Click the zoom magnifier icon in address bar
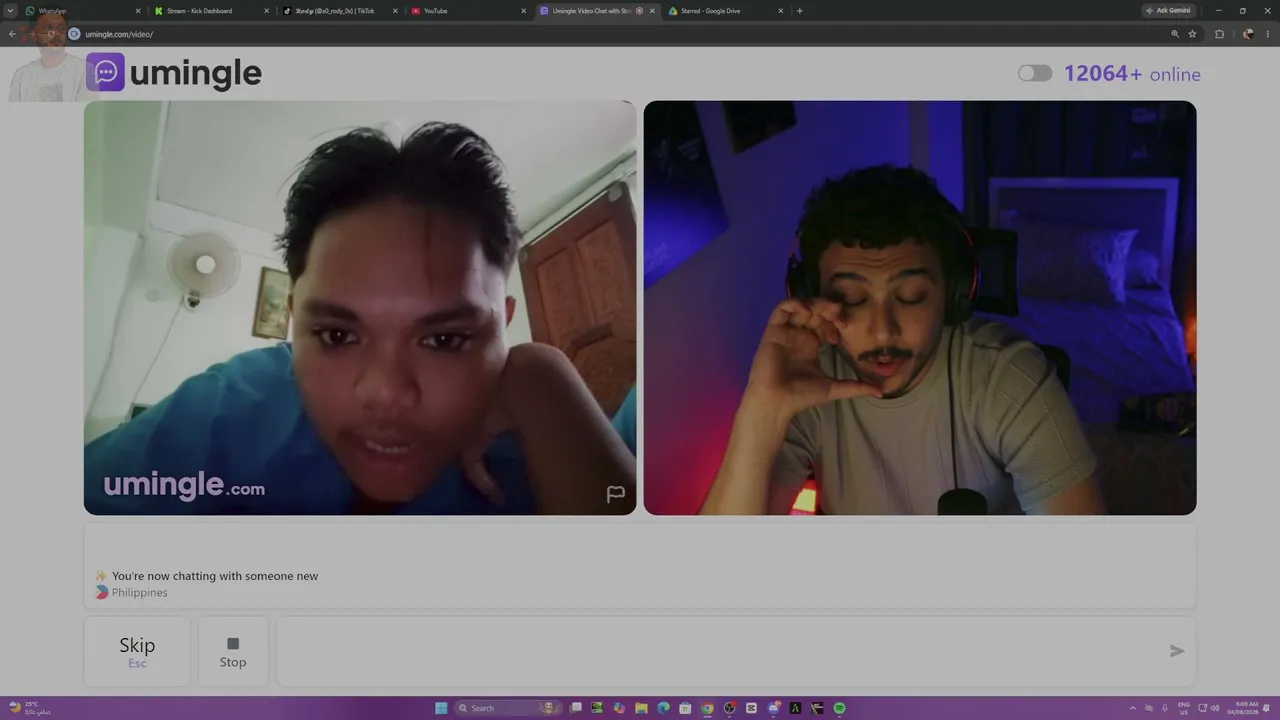This screenshot has width=1280, height=720. click(1175, 34)
